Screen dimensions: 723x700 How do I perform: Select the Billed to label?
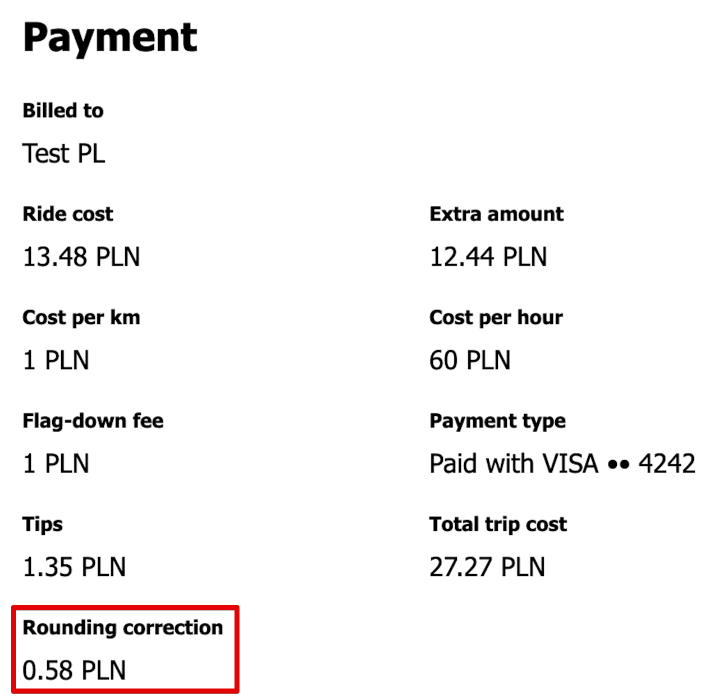[x=63, y=111]
